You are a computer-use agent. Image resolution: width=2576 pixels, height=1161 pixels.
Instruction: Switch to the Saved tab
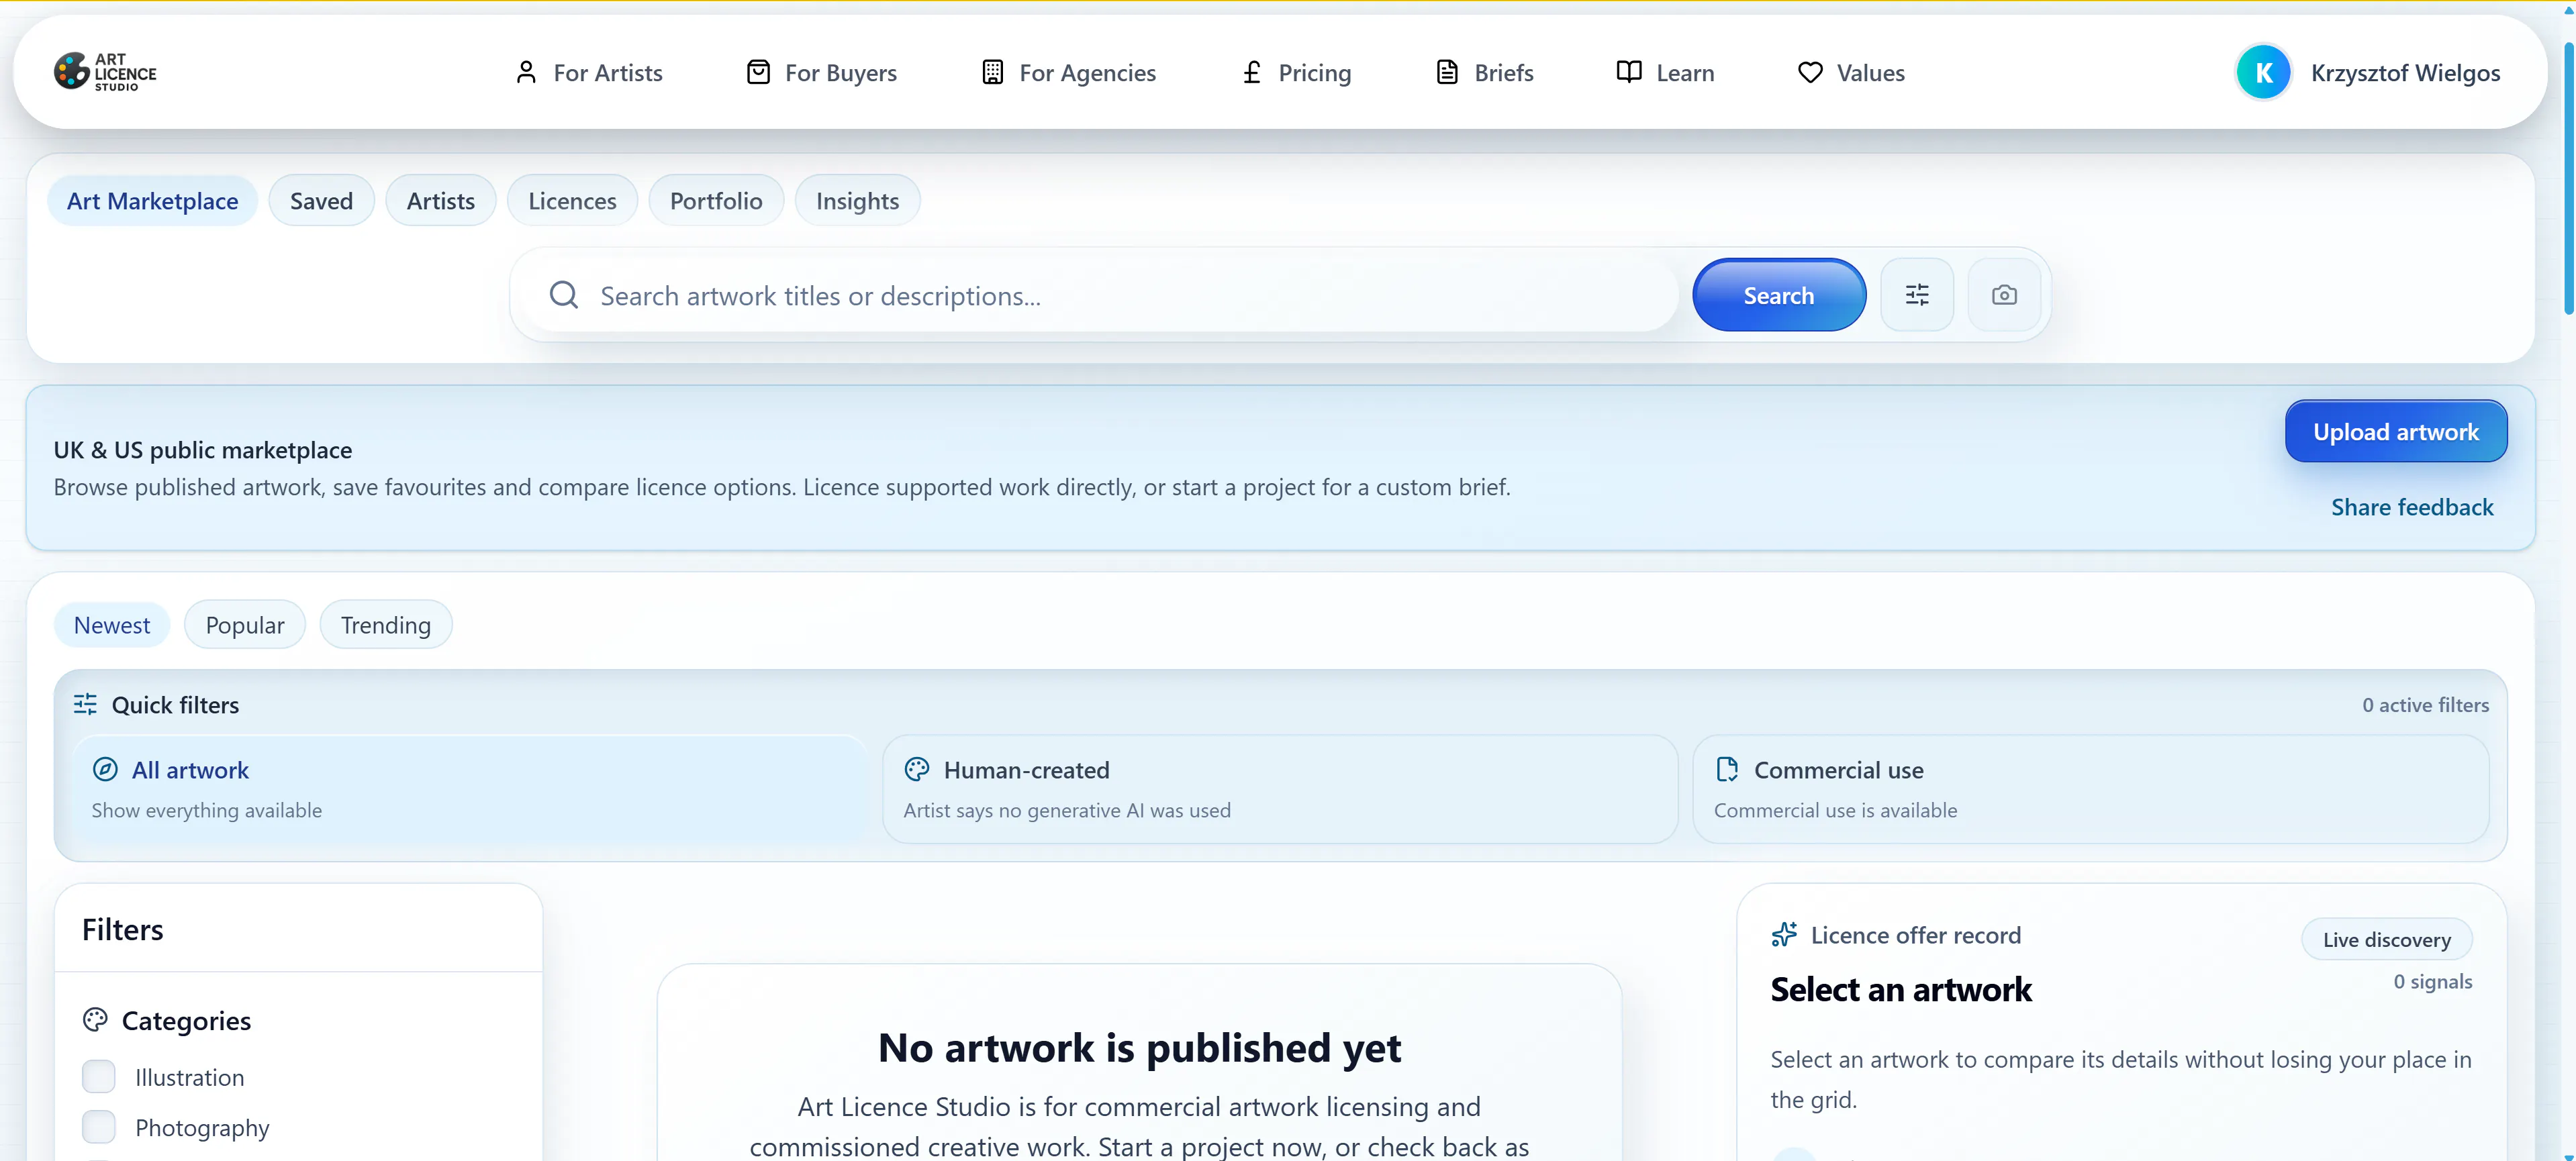321,200
